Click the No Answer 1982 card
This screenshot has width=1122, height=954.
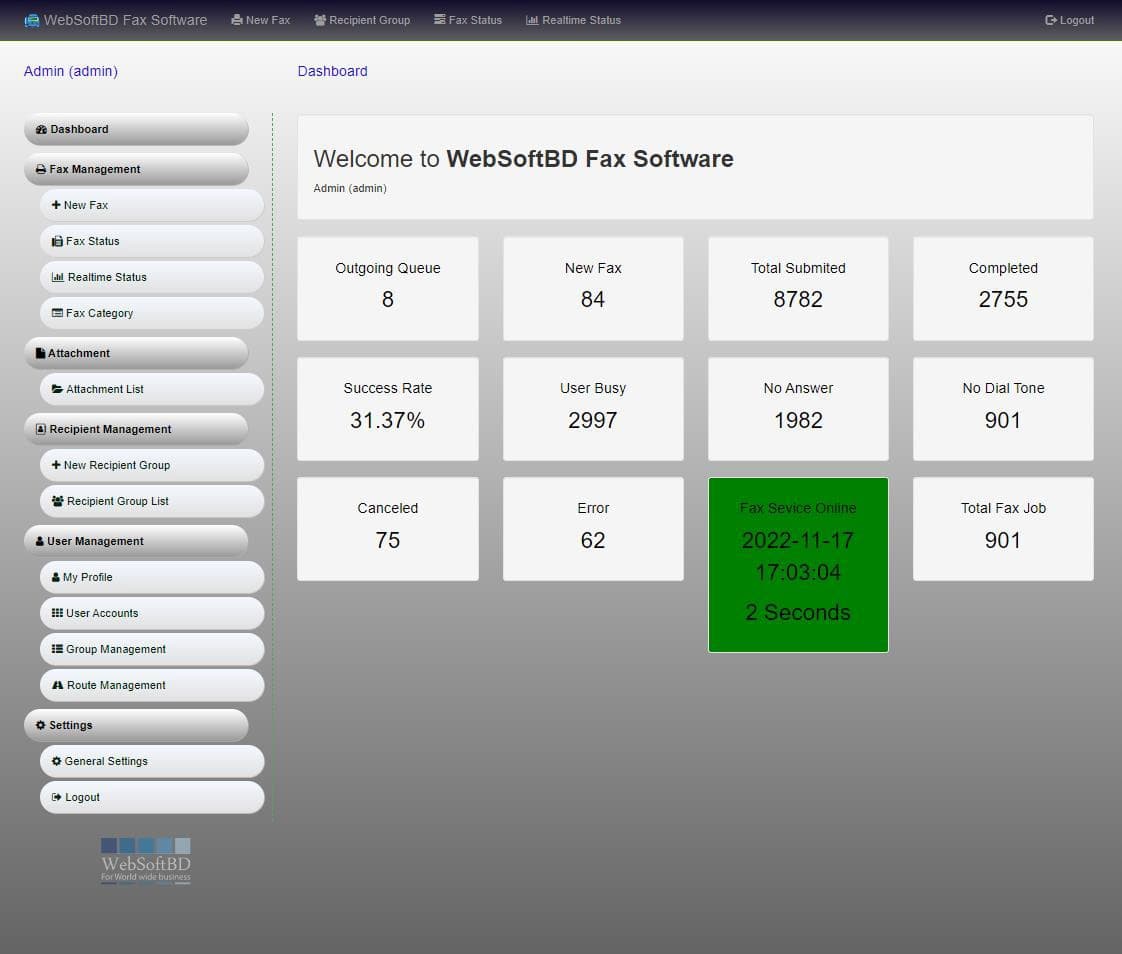(798, 409)
